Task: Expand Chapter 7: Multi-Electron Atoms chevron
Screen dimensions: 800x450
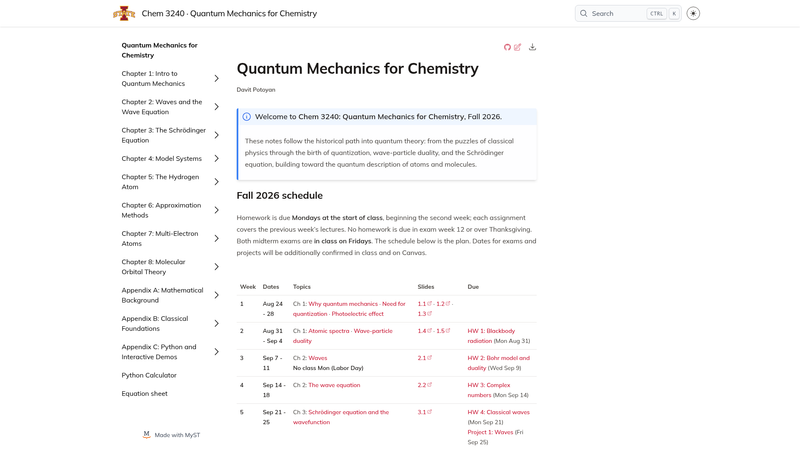Action: click(216, 239)
